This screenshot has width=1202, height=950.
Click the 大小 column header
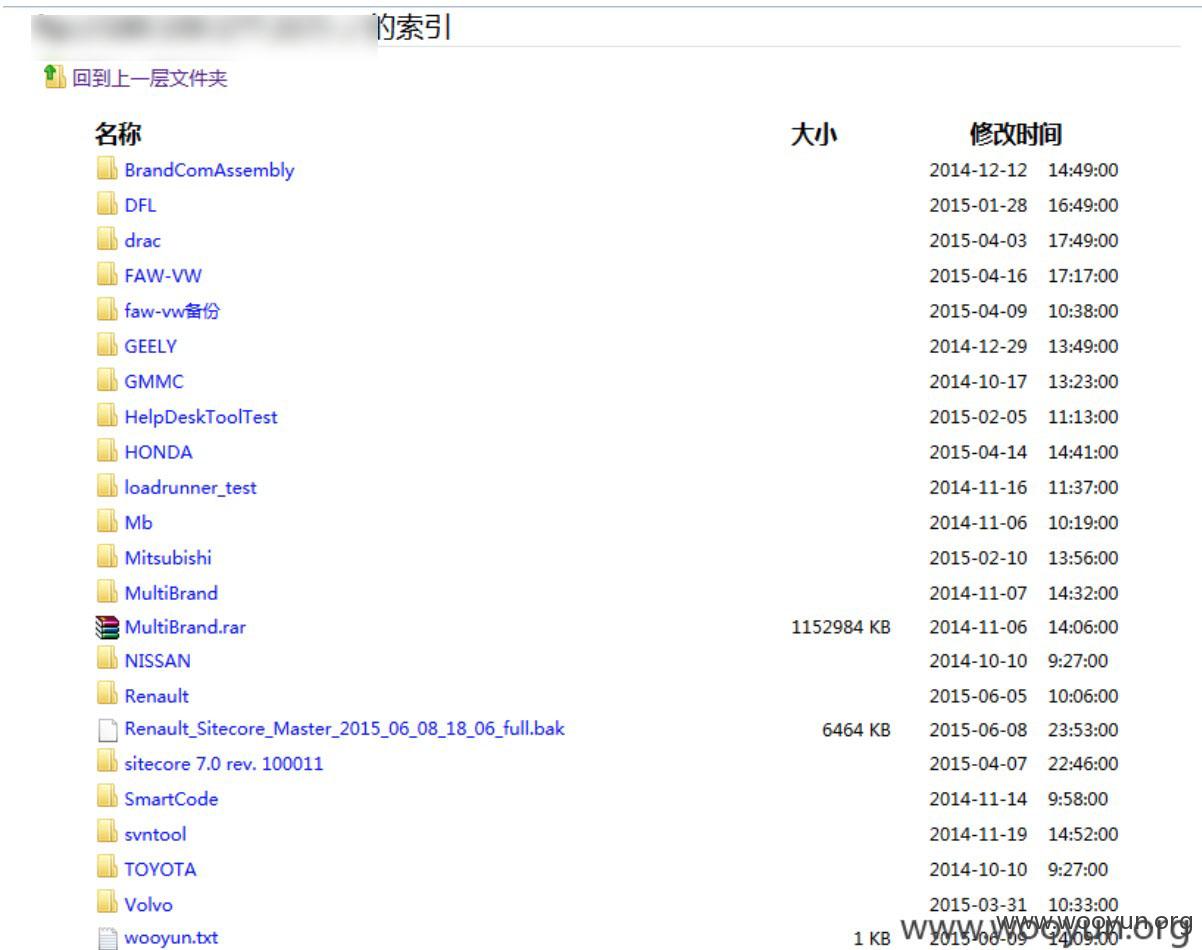click(814, 134)
